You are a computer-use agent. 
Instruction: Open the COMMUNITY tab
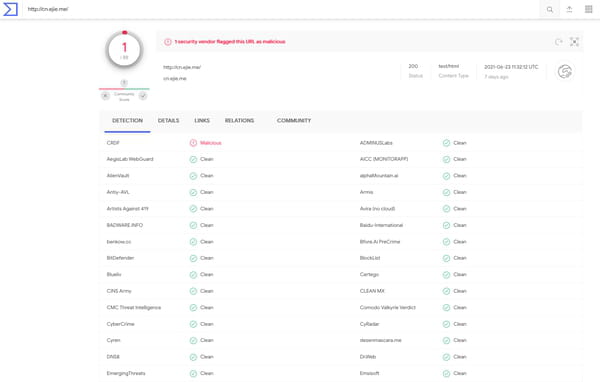294,121
